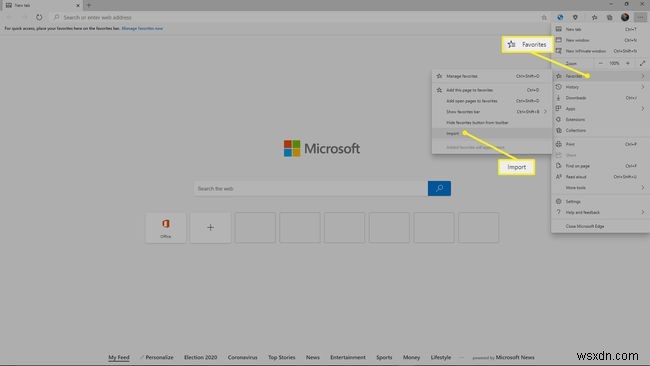Image resolution: width=650 pixels, height=366 pixels.
Task: Open the user profile avatar
Action: 625,17
